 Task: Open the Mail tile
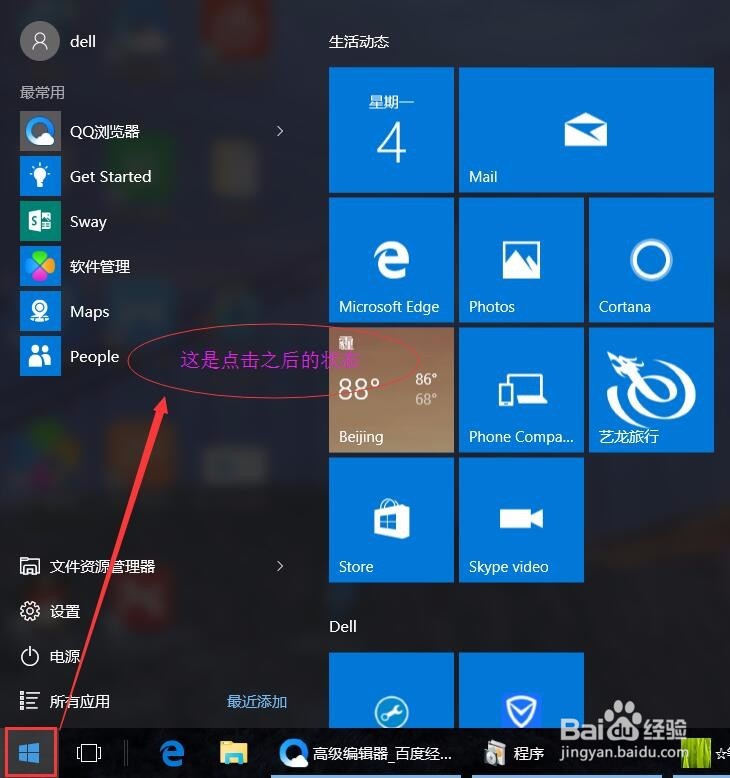tap(587, 130)
